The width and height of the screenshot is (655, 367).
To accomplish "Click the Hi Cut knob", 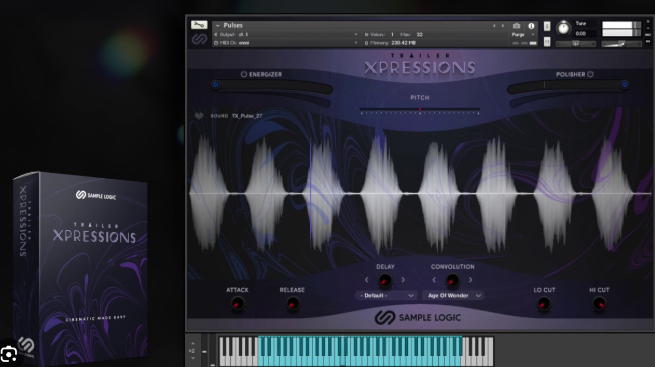I will 599,304.
